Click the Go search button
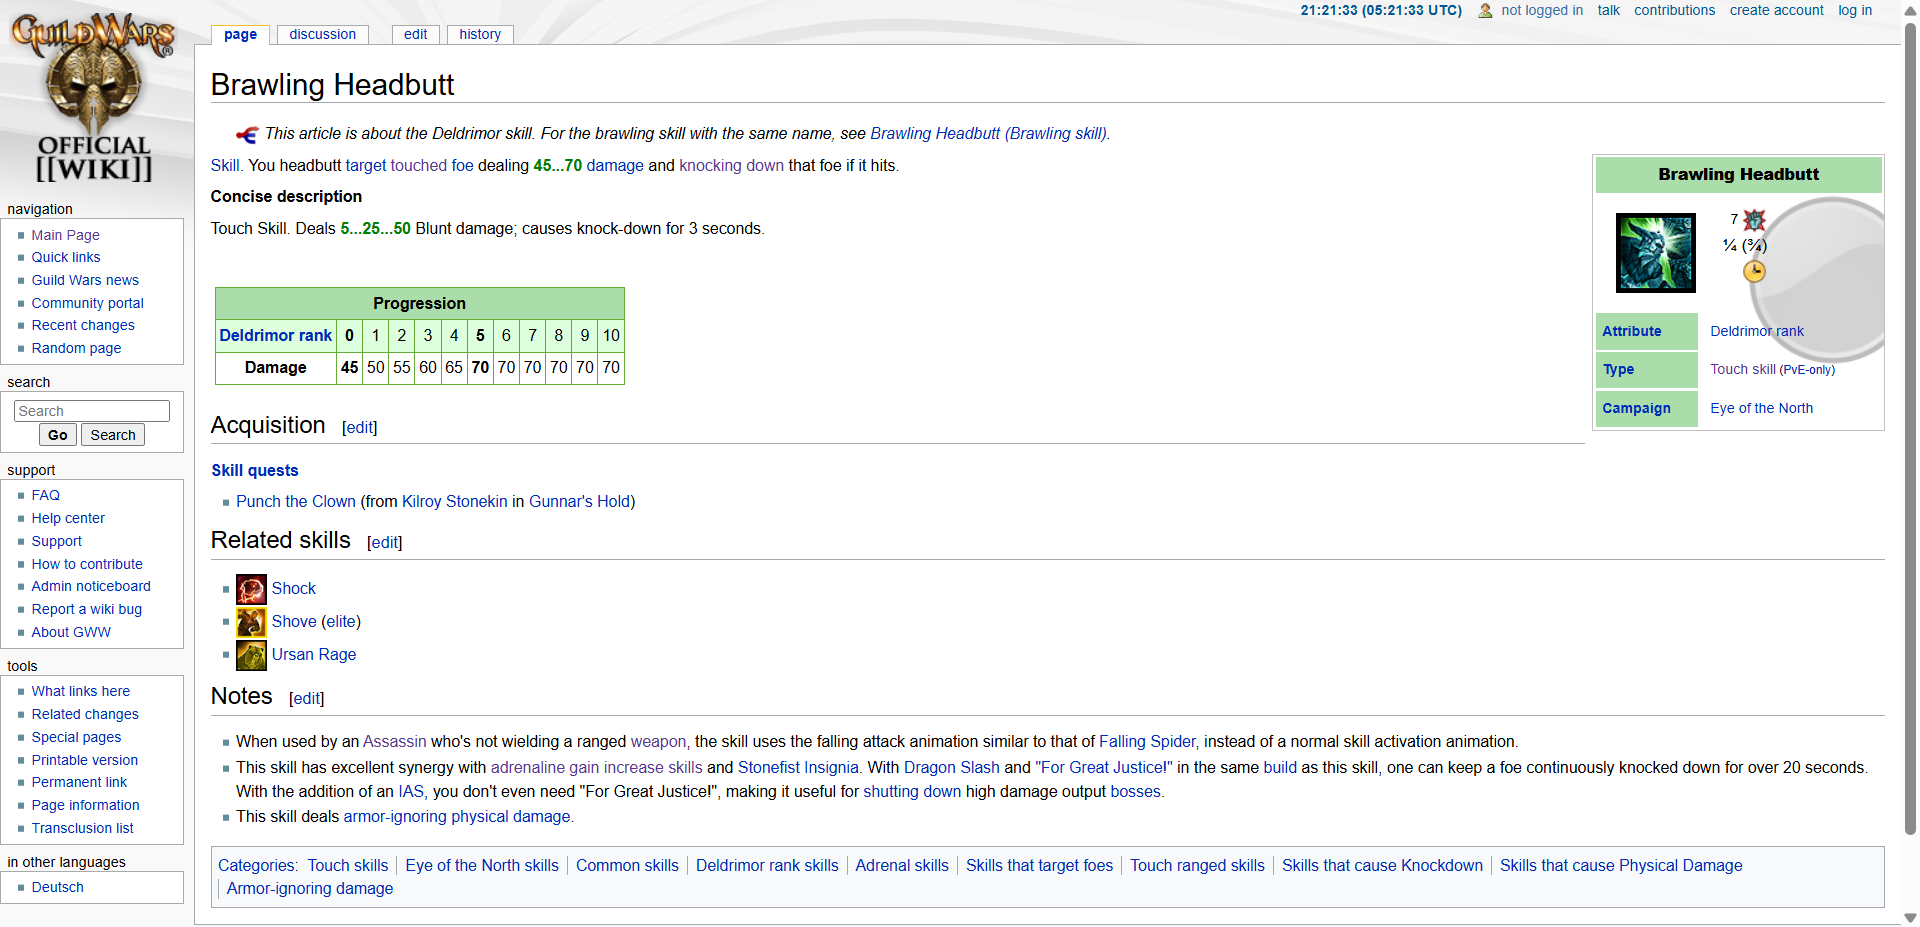Image resolution: width=1920 pixels, height=927 pixels. [x=58, y=435]
